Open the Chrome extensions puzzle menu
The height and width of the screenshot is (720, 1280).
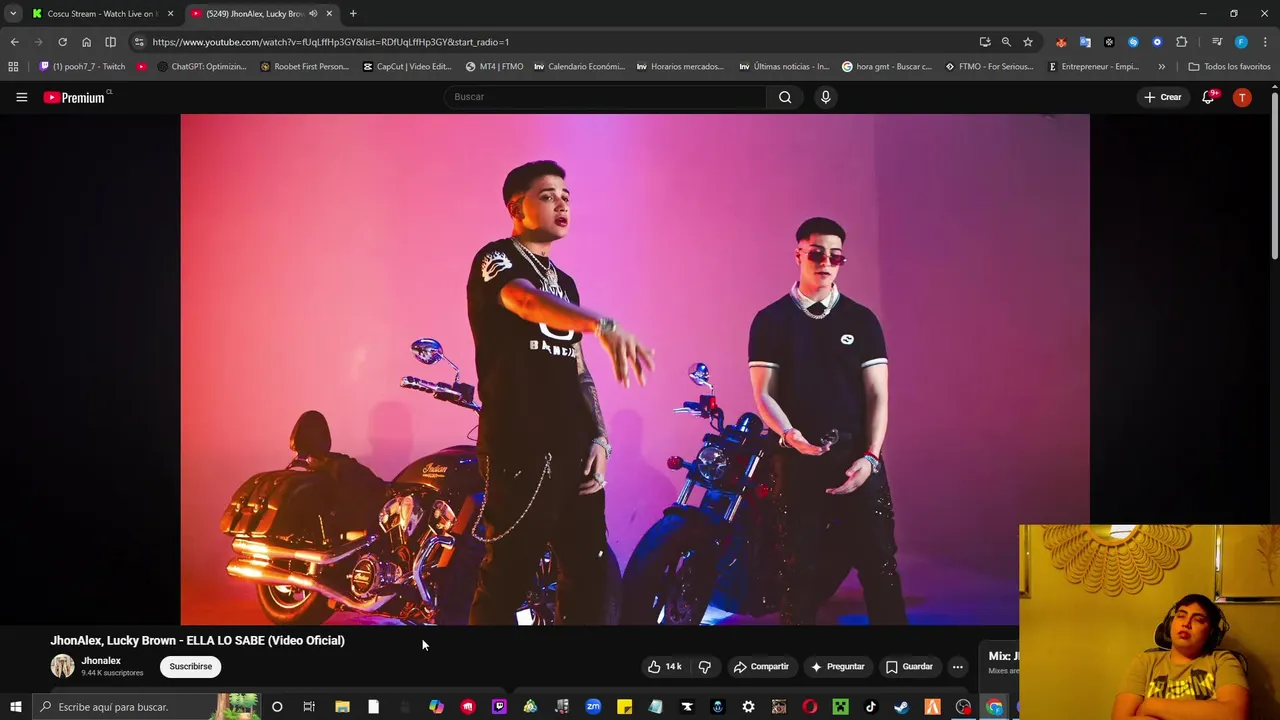tap(1181, 42)
